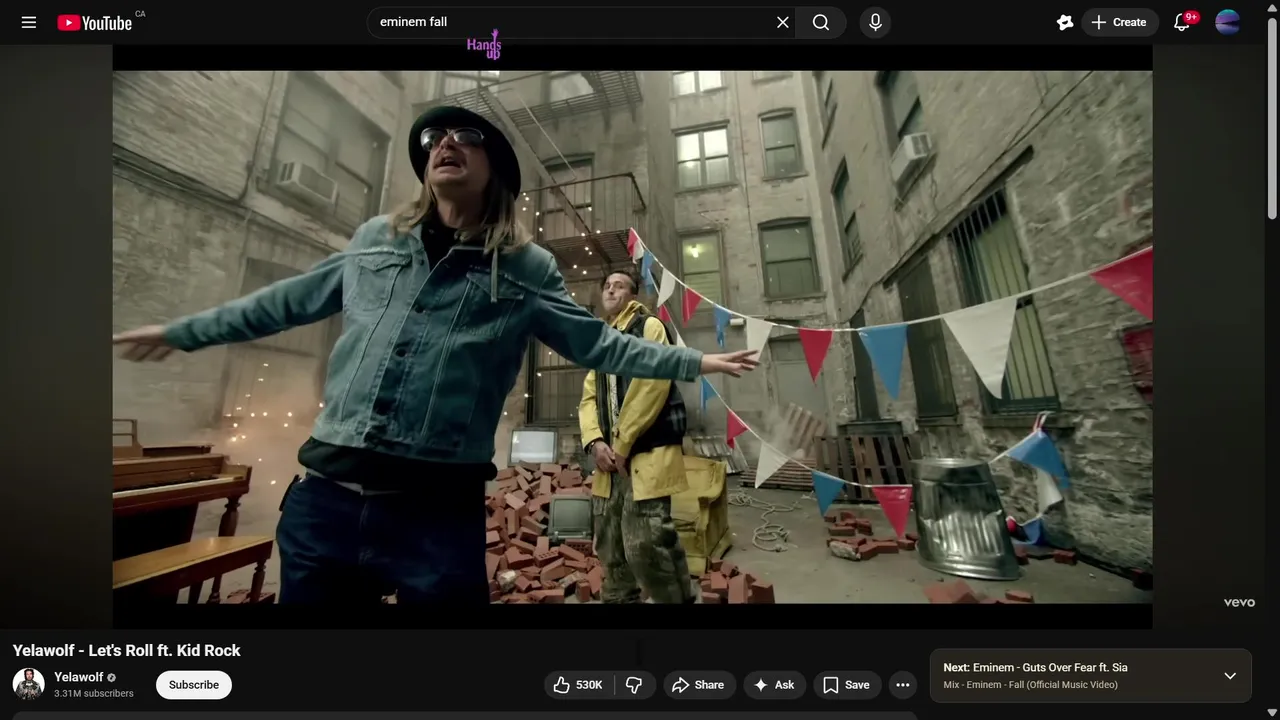The width and height of the screenshot is (1280, 720).
Task: Open the more actions three-dot menu
Action: pyautogui.click(x=903, y=685)
